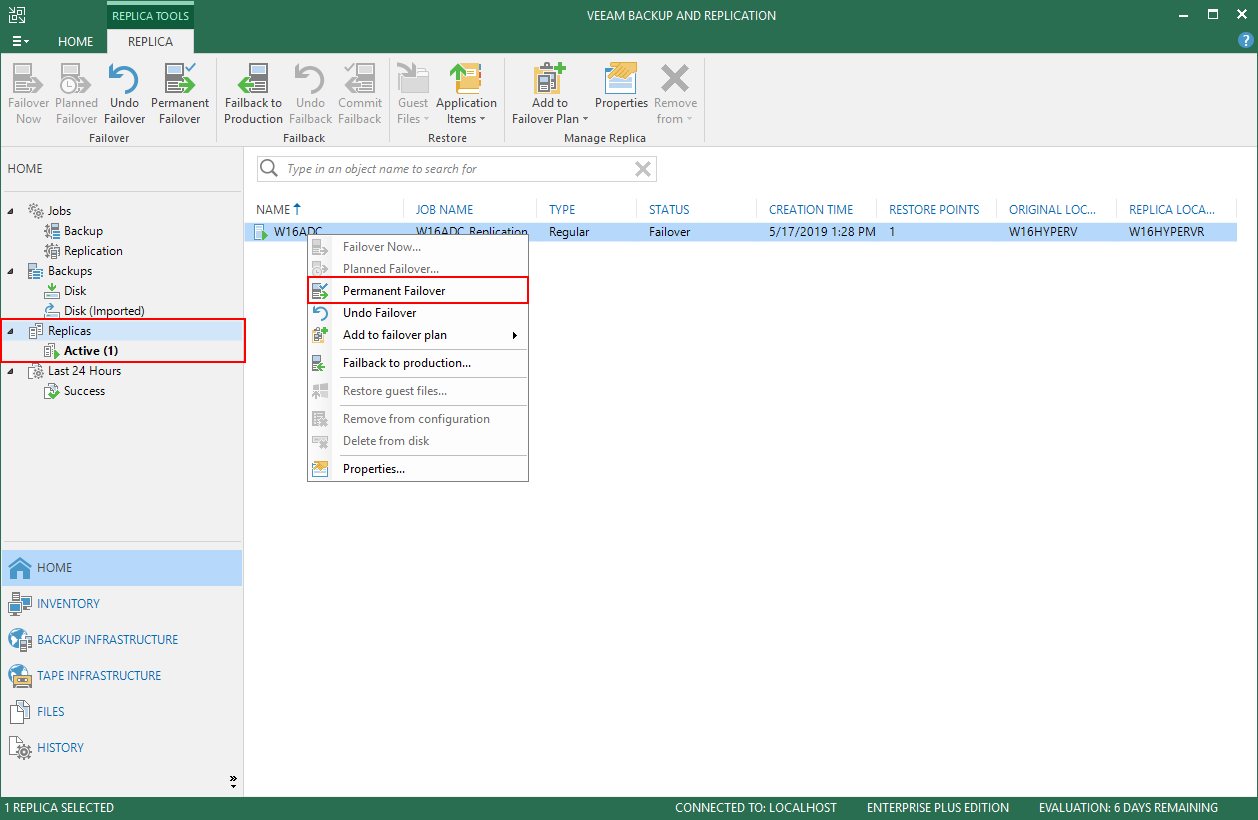Sort by the RESTORE POINTS column
This screenshot has width=1258, height=820.
(x=934, y=210)
